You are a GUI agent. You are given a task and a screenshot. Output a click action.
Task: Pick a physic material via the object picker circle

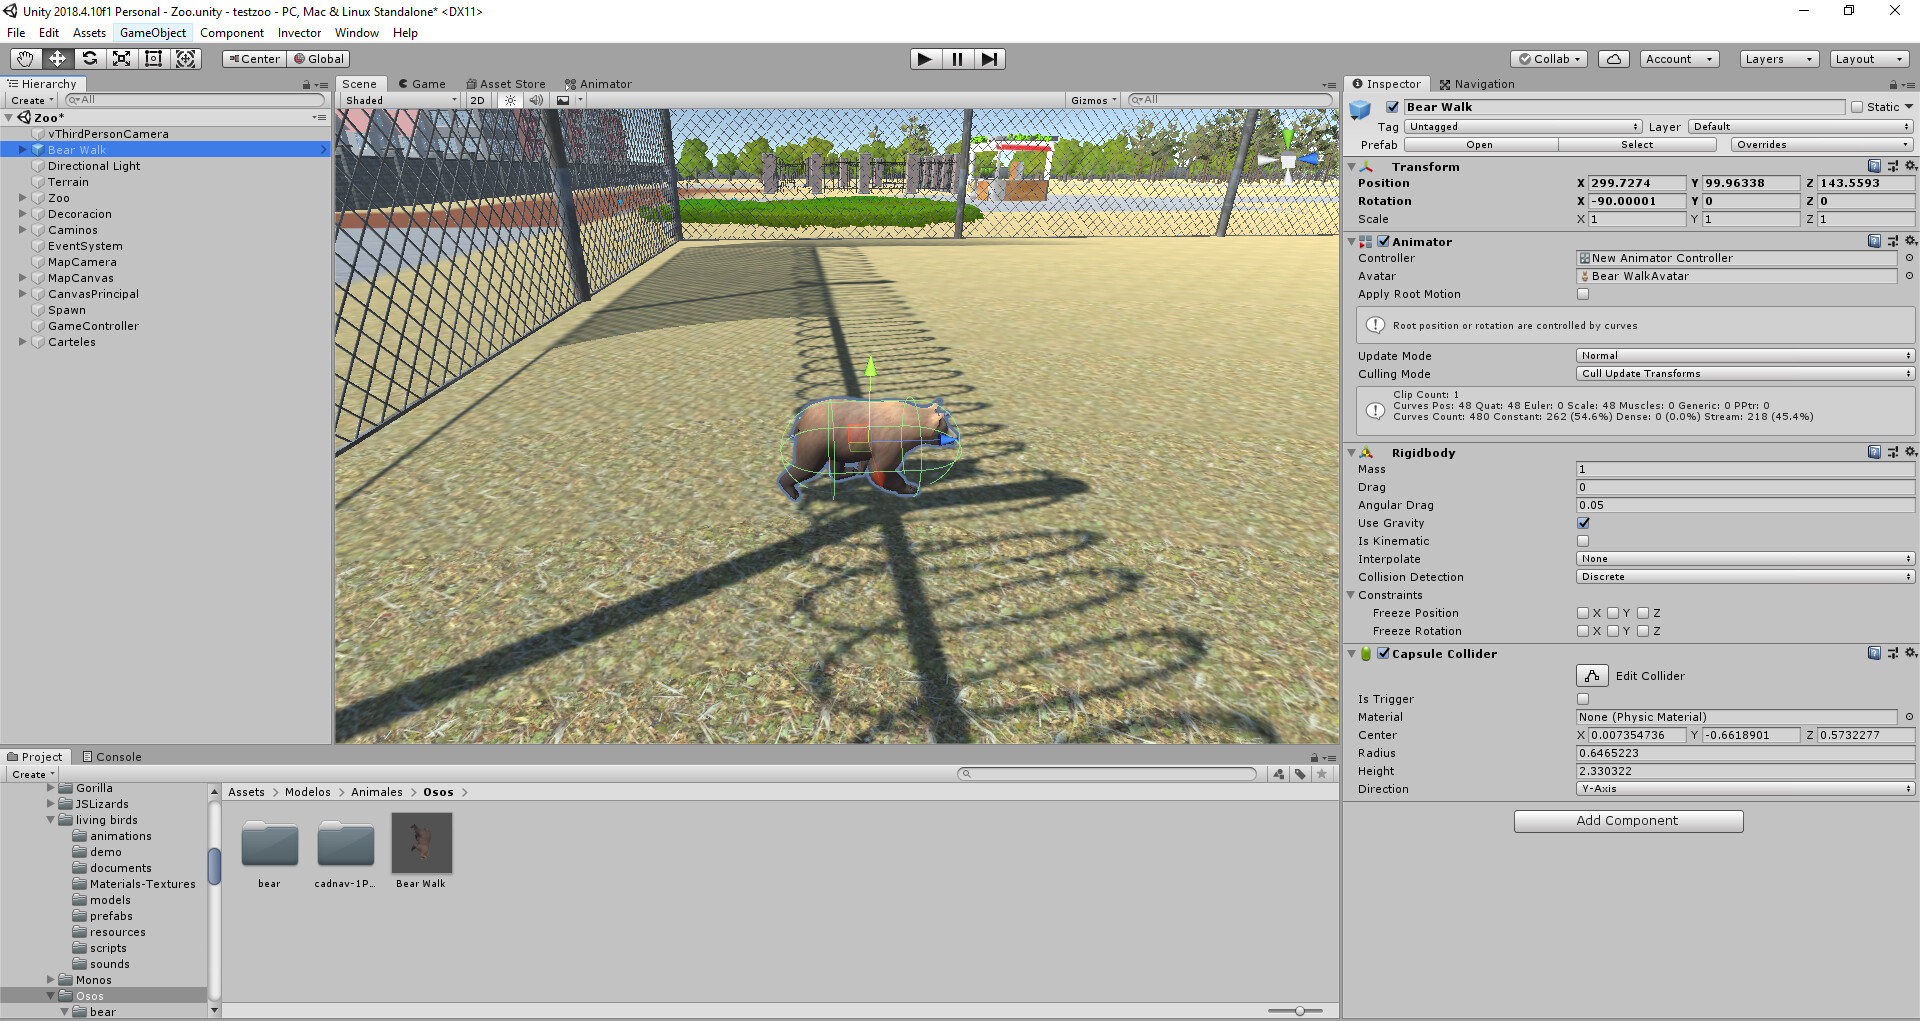1909,717
